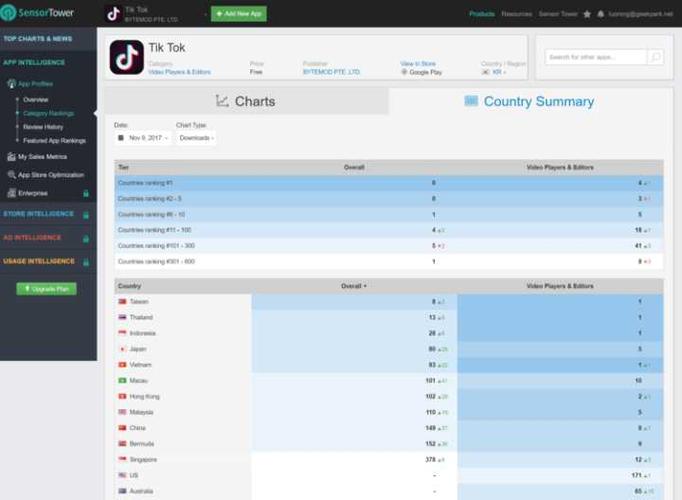Screen dimensions: 682x500
Task: Click the Search for other apps field
Action: tap(596, 57)
